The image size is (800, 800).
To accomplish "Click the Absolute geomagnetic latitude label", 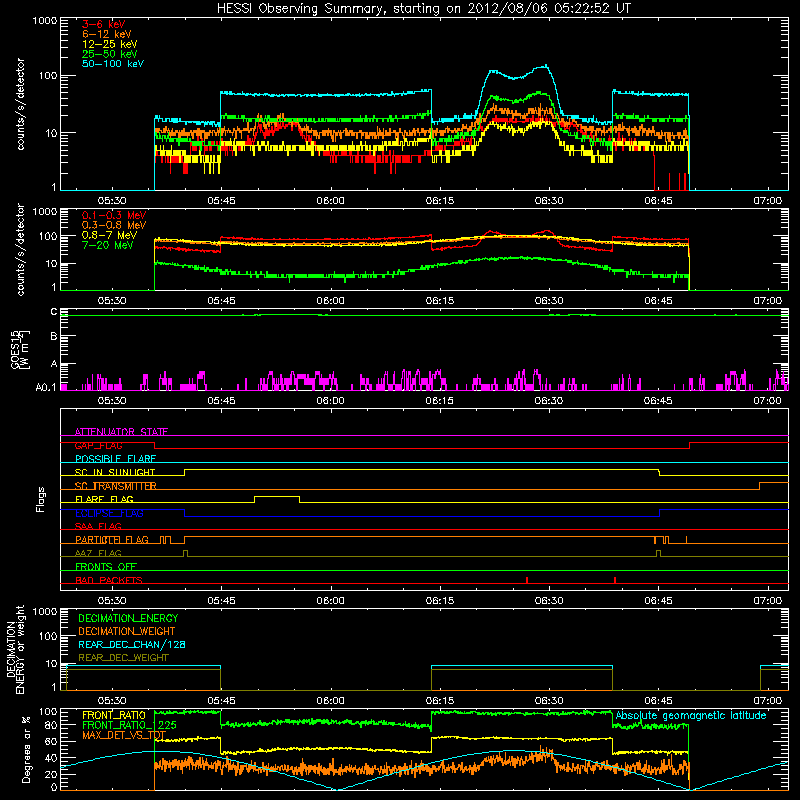I will point(691,715).
